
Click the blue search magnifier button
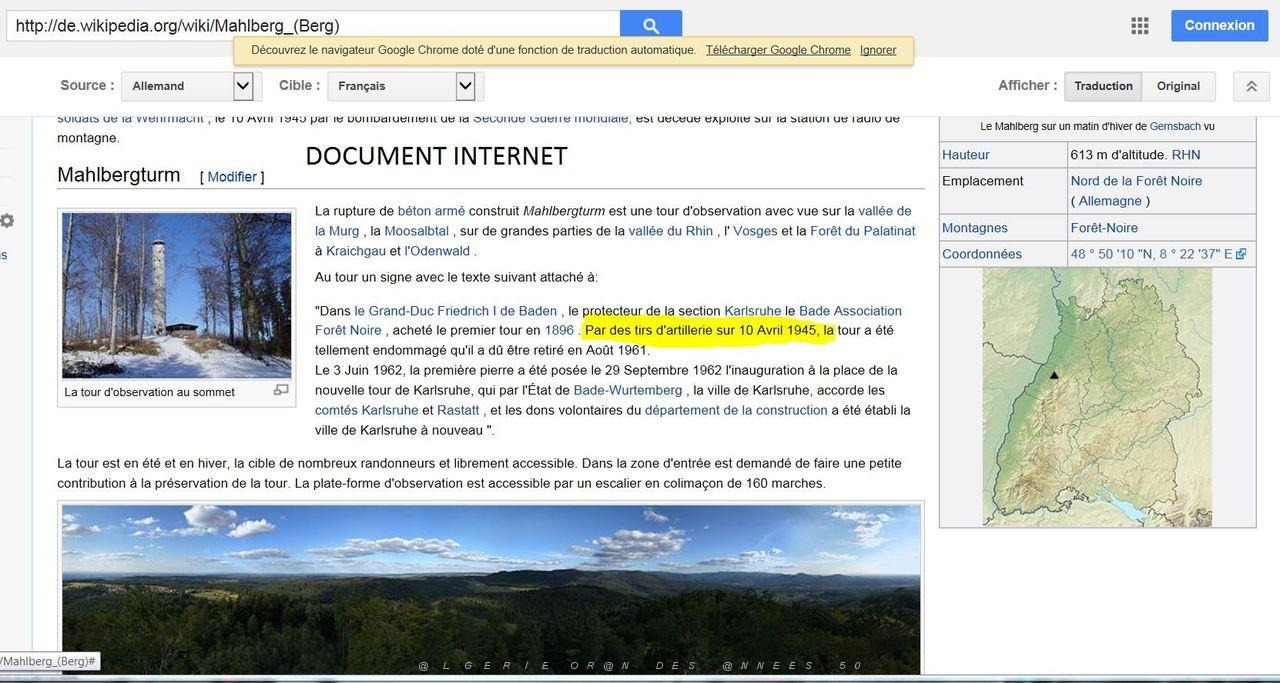coord(651,25)
